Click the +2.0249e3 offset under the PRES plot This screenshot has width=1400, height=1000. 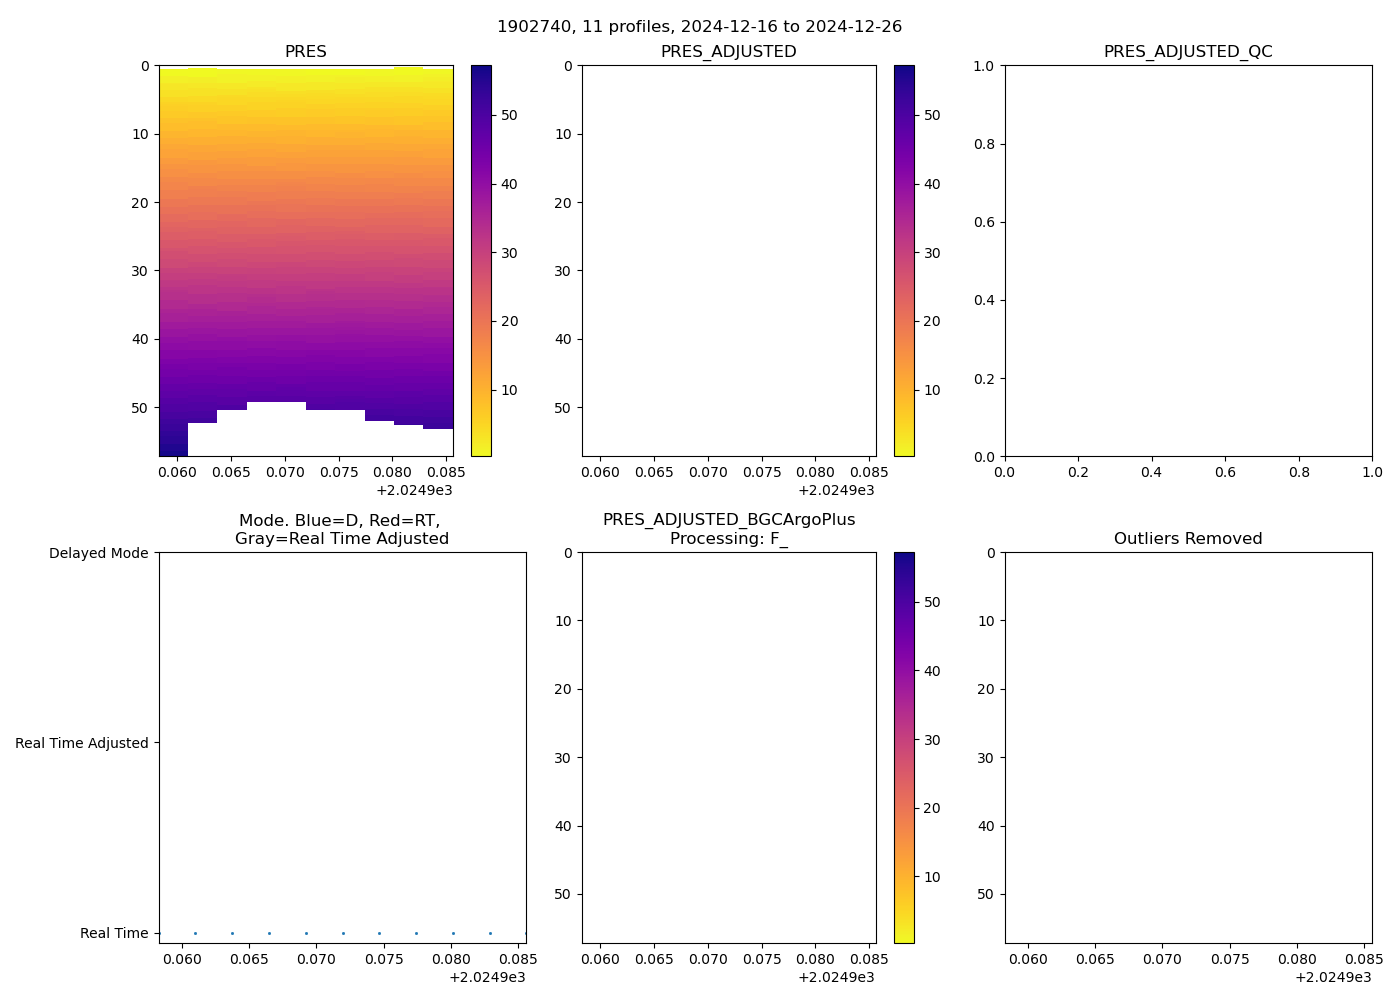pos(413,490)
